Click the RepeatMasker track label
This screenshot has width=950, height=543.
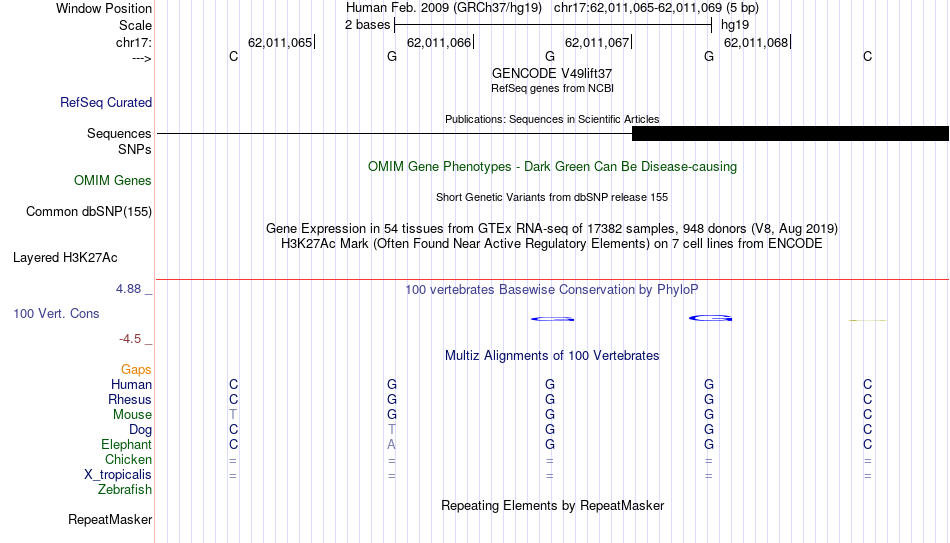point(110,519)
